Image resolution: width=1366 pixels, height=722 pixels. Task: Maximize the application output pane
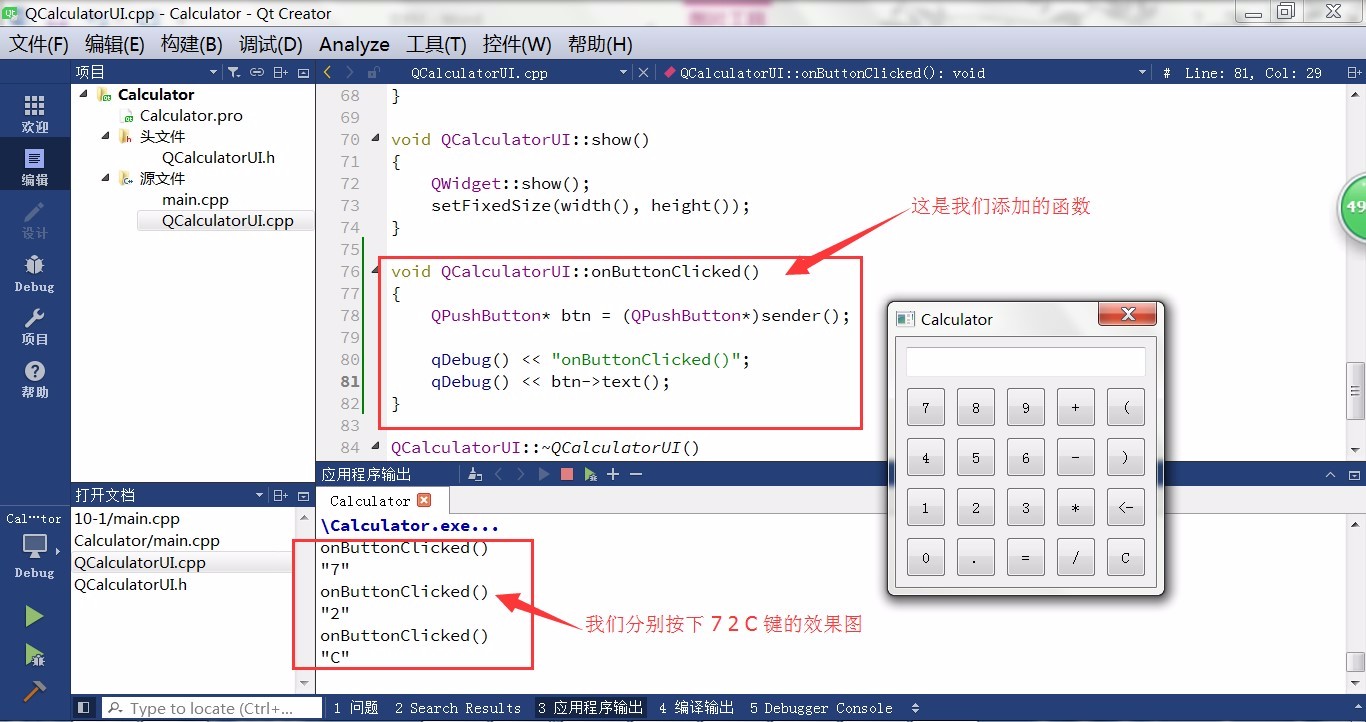tap(1330, 475)
